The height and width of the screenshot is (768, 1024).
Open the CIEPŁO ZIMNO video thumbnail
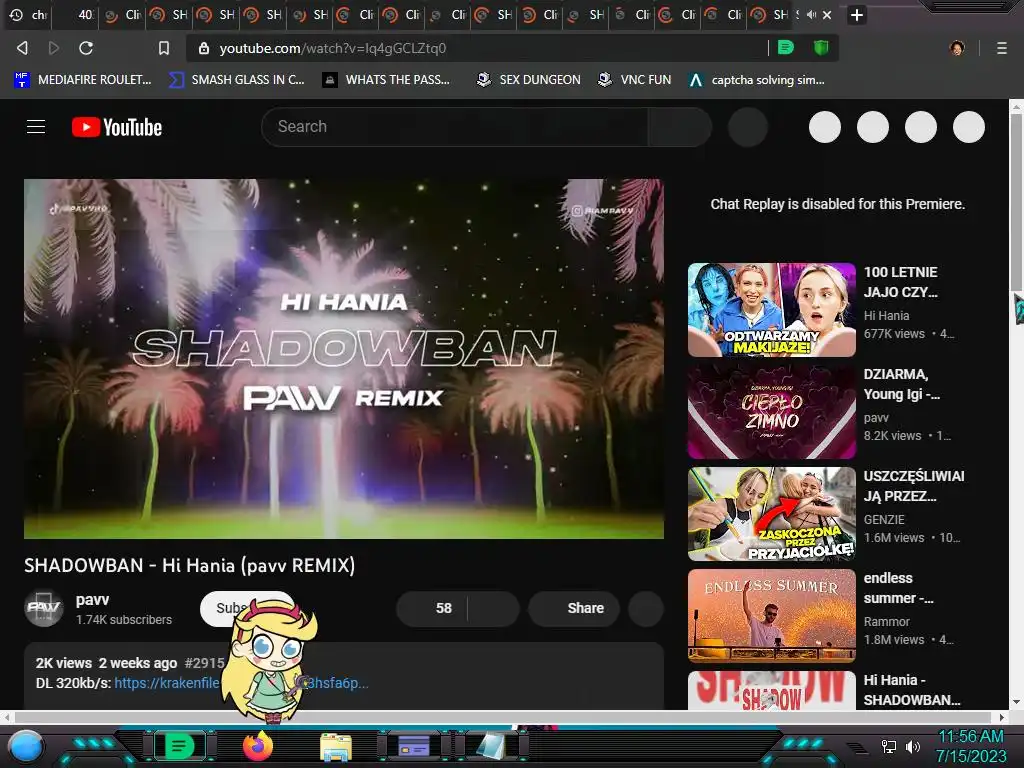771,411
